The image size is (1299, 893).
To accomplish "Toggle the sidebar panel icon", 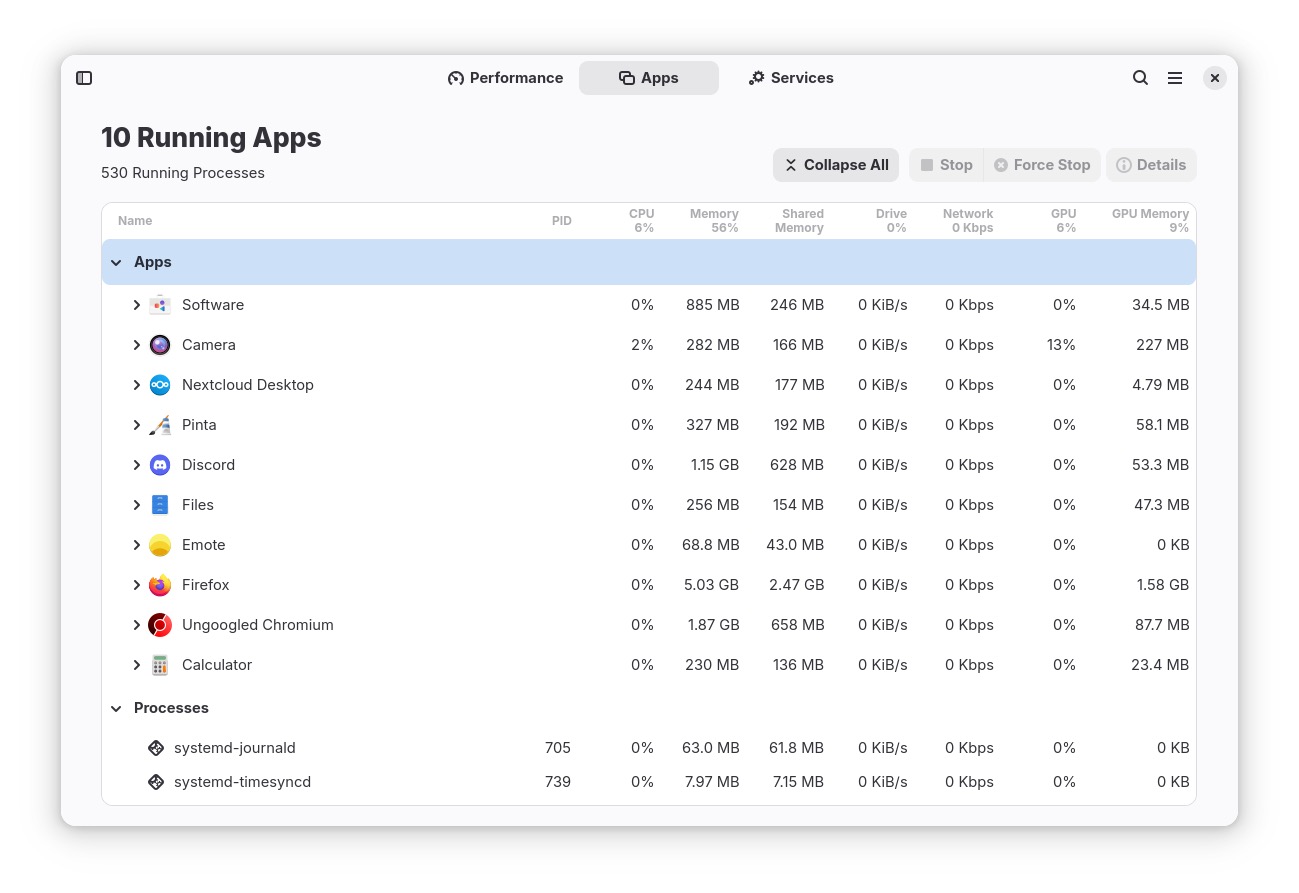I will 84,78.
